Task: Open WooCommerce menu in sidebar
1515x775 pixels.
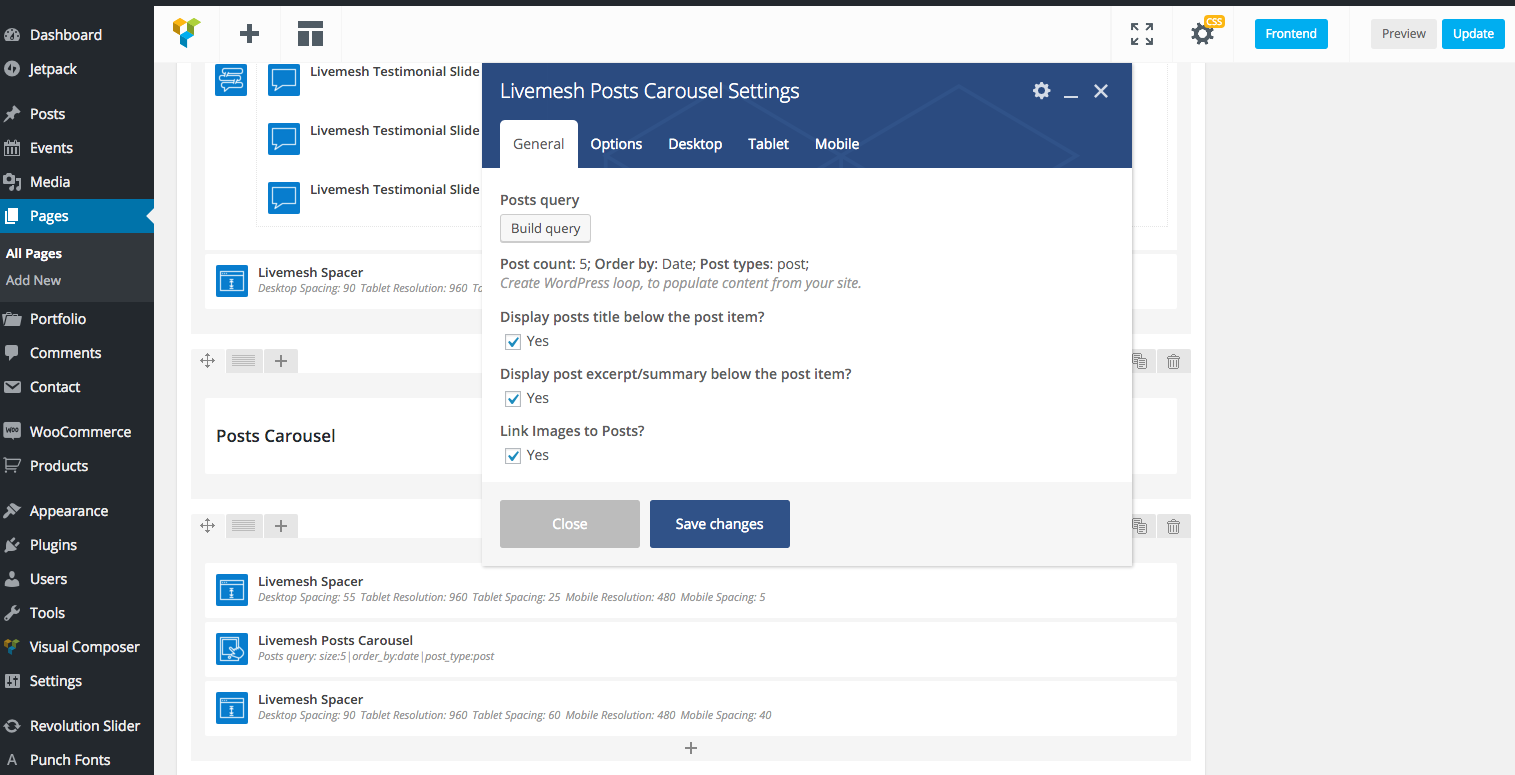Action: 77,432
